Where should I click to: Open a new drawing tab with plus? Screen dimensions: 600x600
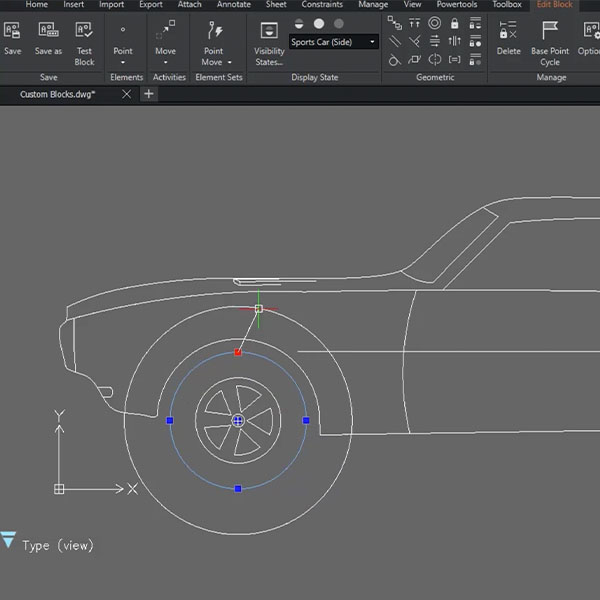click(149, 94)
